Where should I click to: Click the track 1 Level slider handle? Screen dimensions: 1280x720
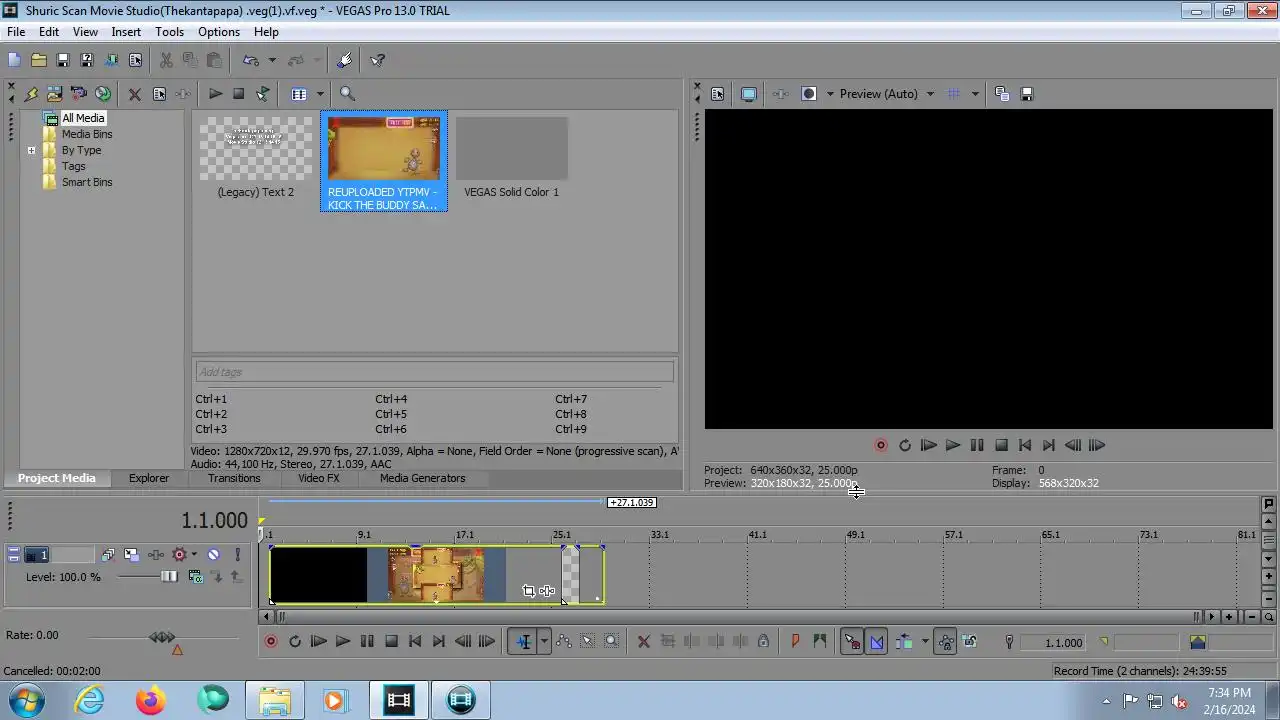(169, 576)
